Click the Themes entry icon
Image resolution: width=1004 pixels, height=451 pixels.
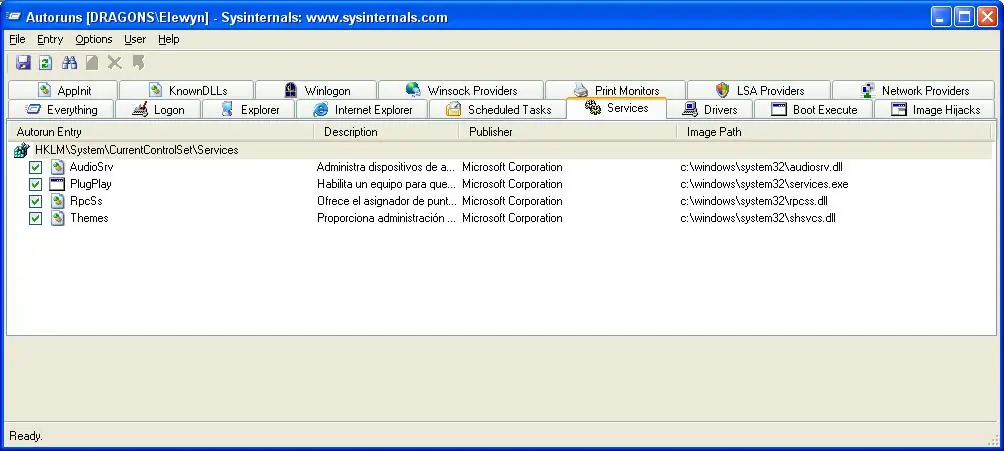pos(58,218)
